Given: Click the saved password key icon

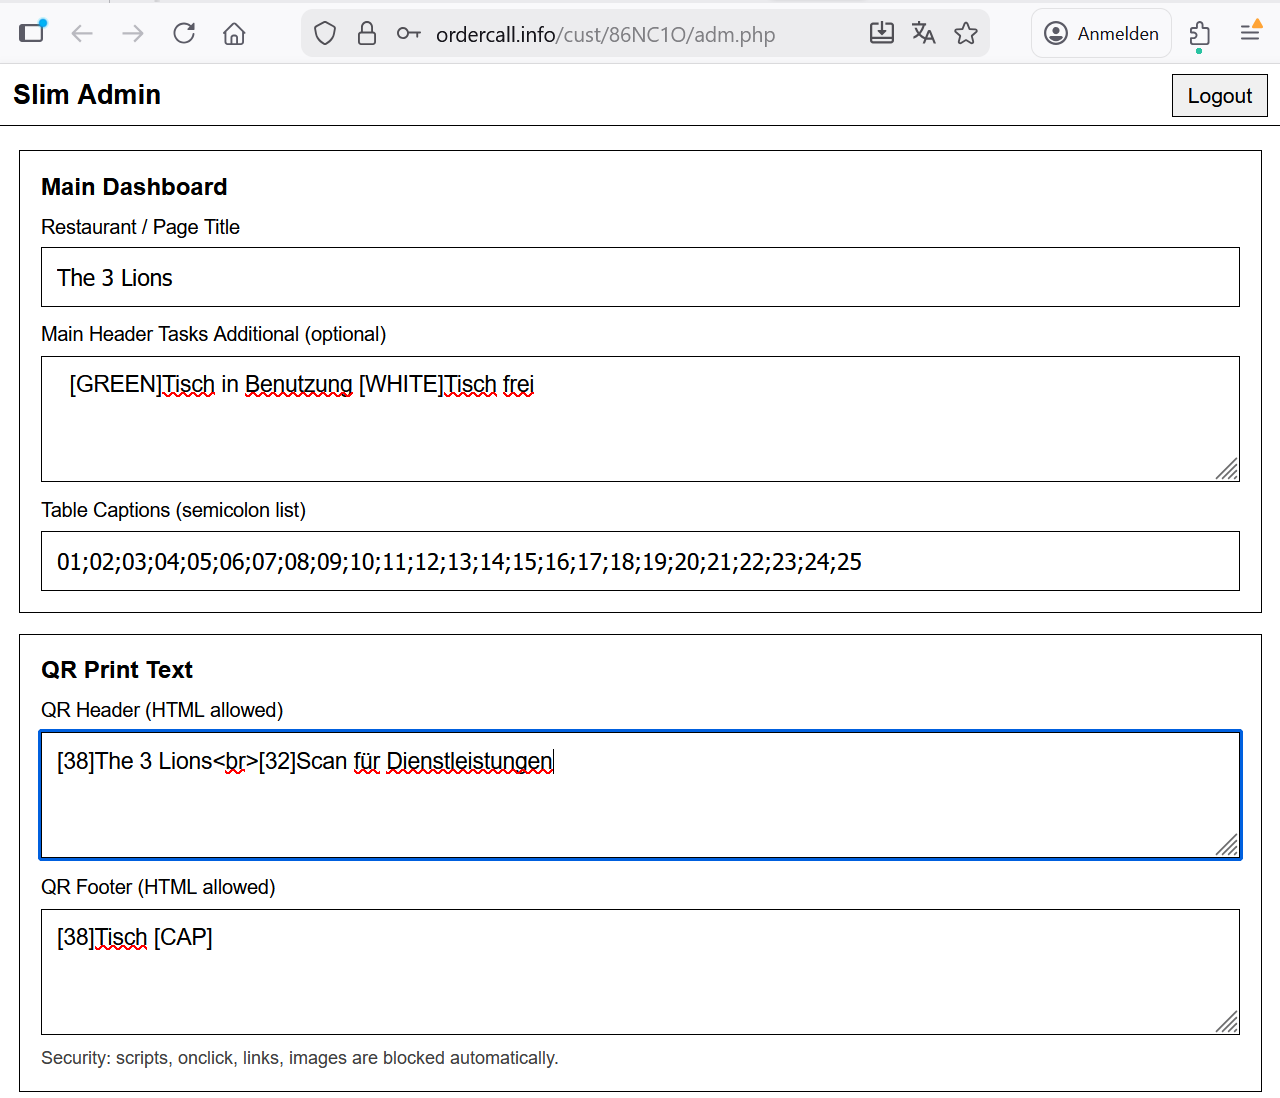Looking at the screenshot, I should [408, 34].
